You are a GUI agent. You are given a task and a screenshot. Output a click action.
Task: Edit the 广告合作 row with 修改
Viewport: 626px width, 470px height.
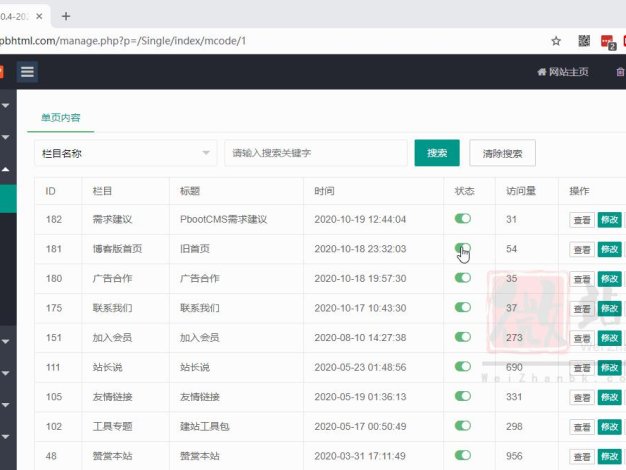pyautogui.click(x=609, y=279)
